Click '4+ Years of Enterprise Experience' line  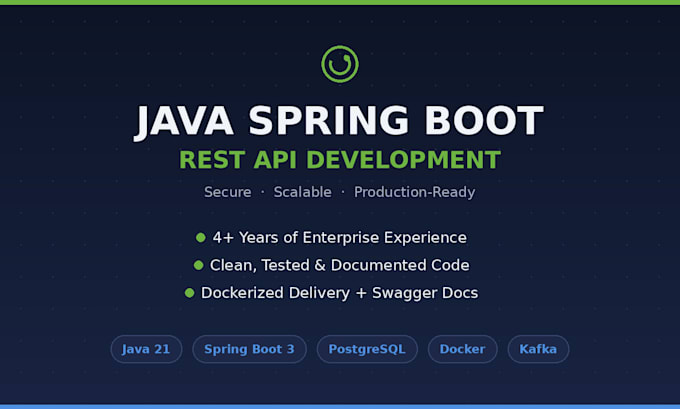(x=340, y=238)
